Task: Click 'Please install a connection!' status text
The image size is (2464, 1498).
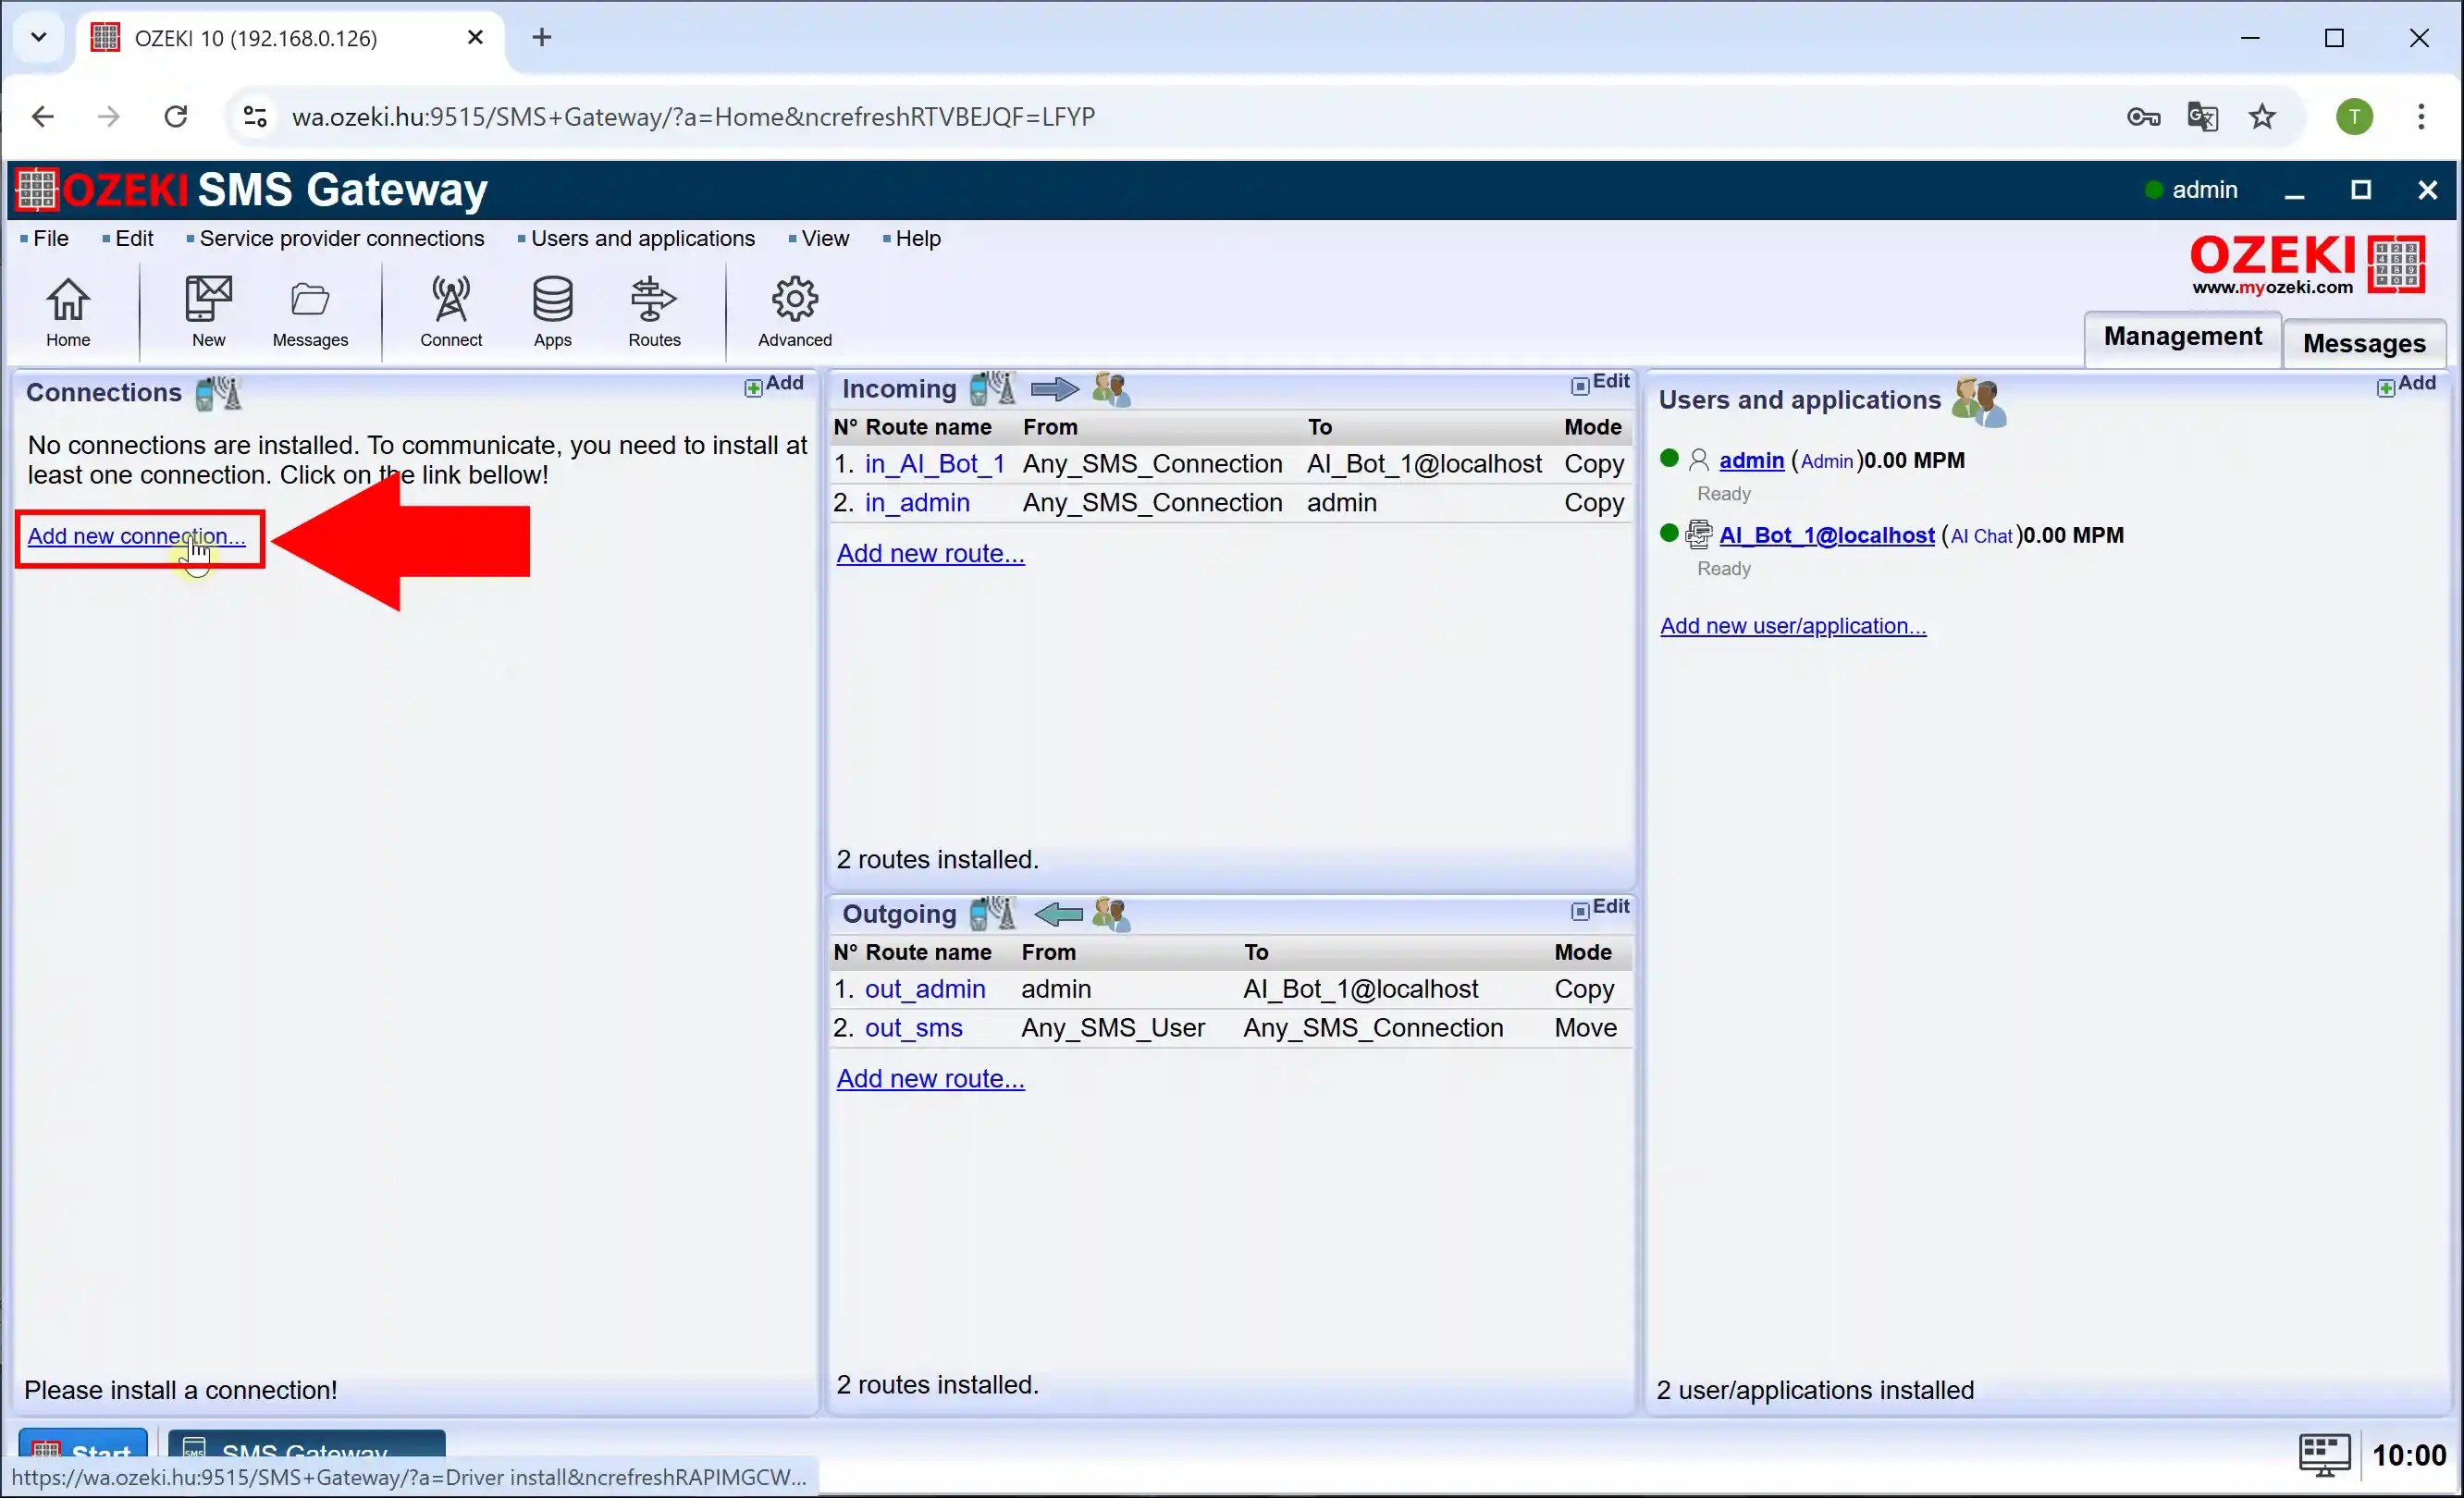Action: coord(181,1391)
